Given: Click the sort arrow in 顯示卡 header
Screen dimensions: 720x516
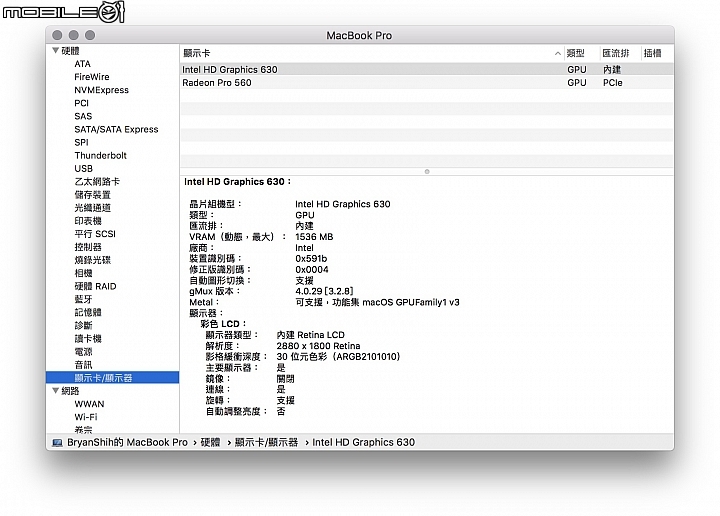Looking at the screenshot, I should [x=557, y=54].
